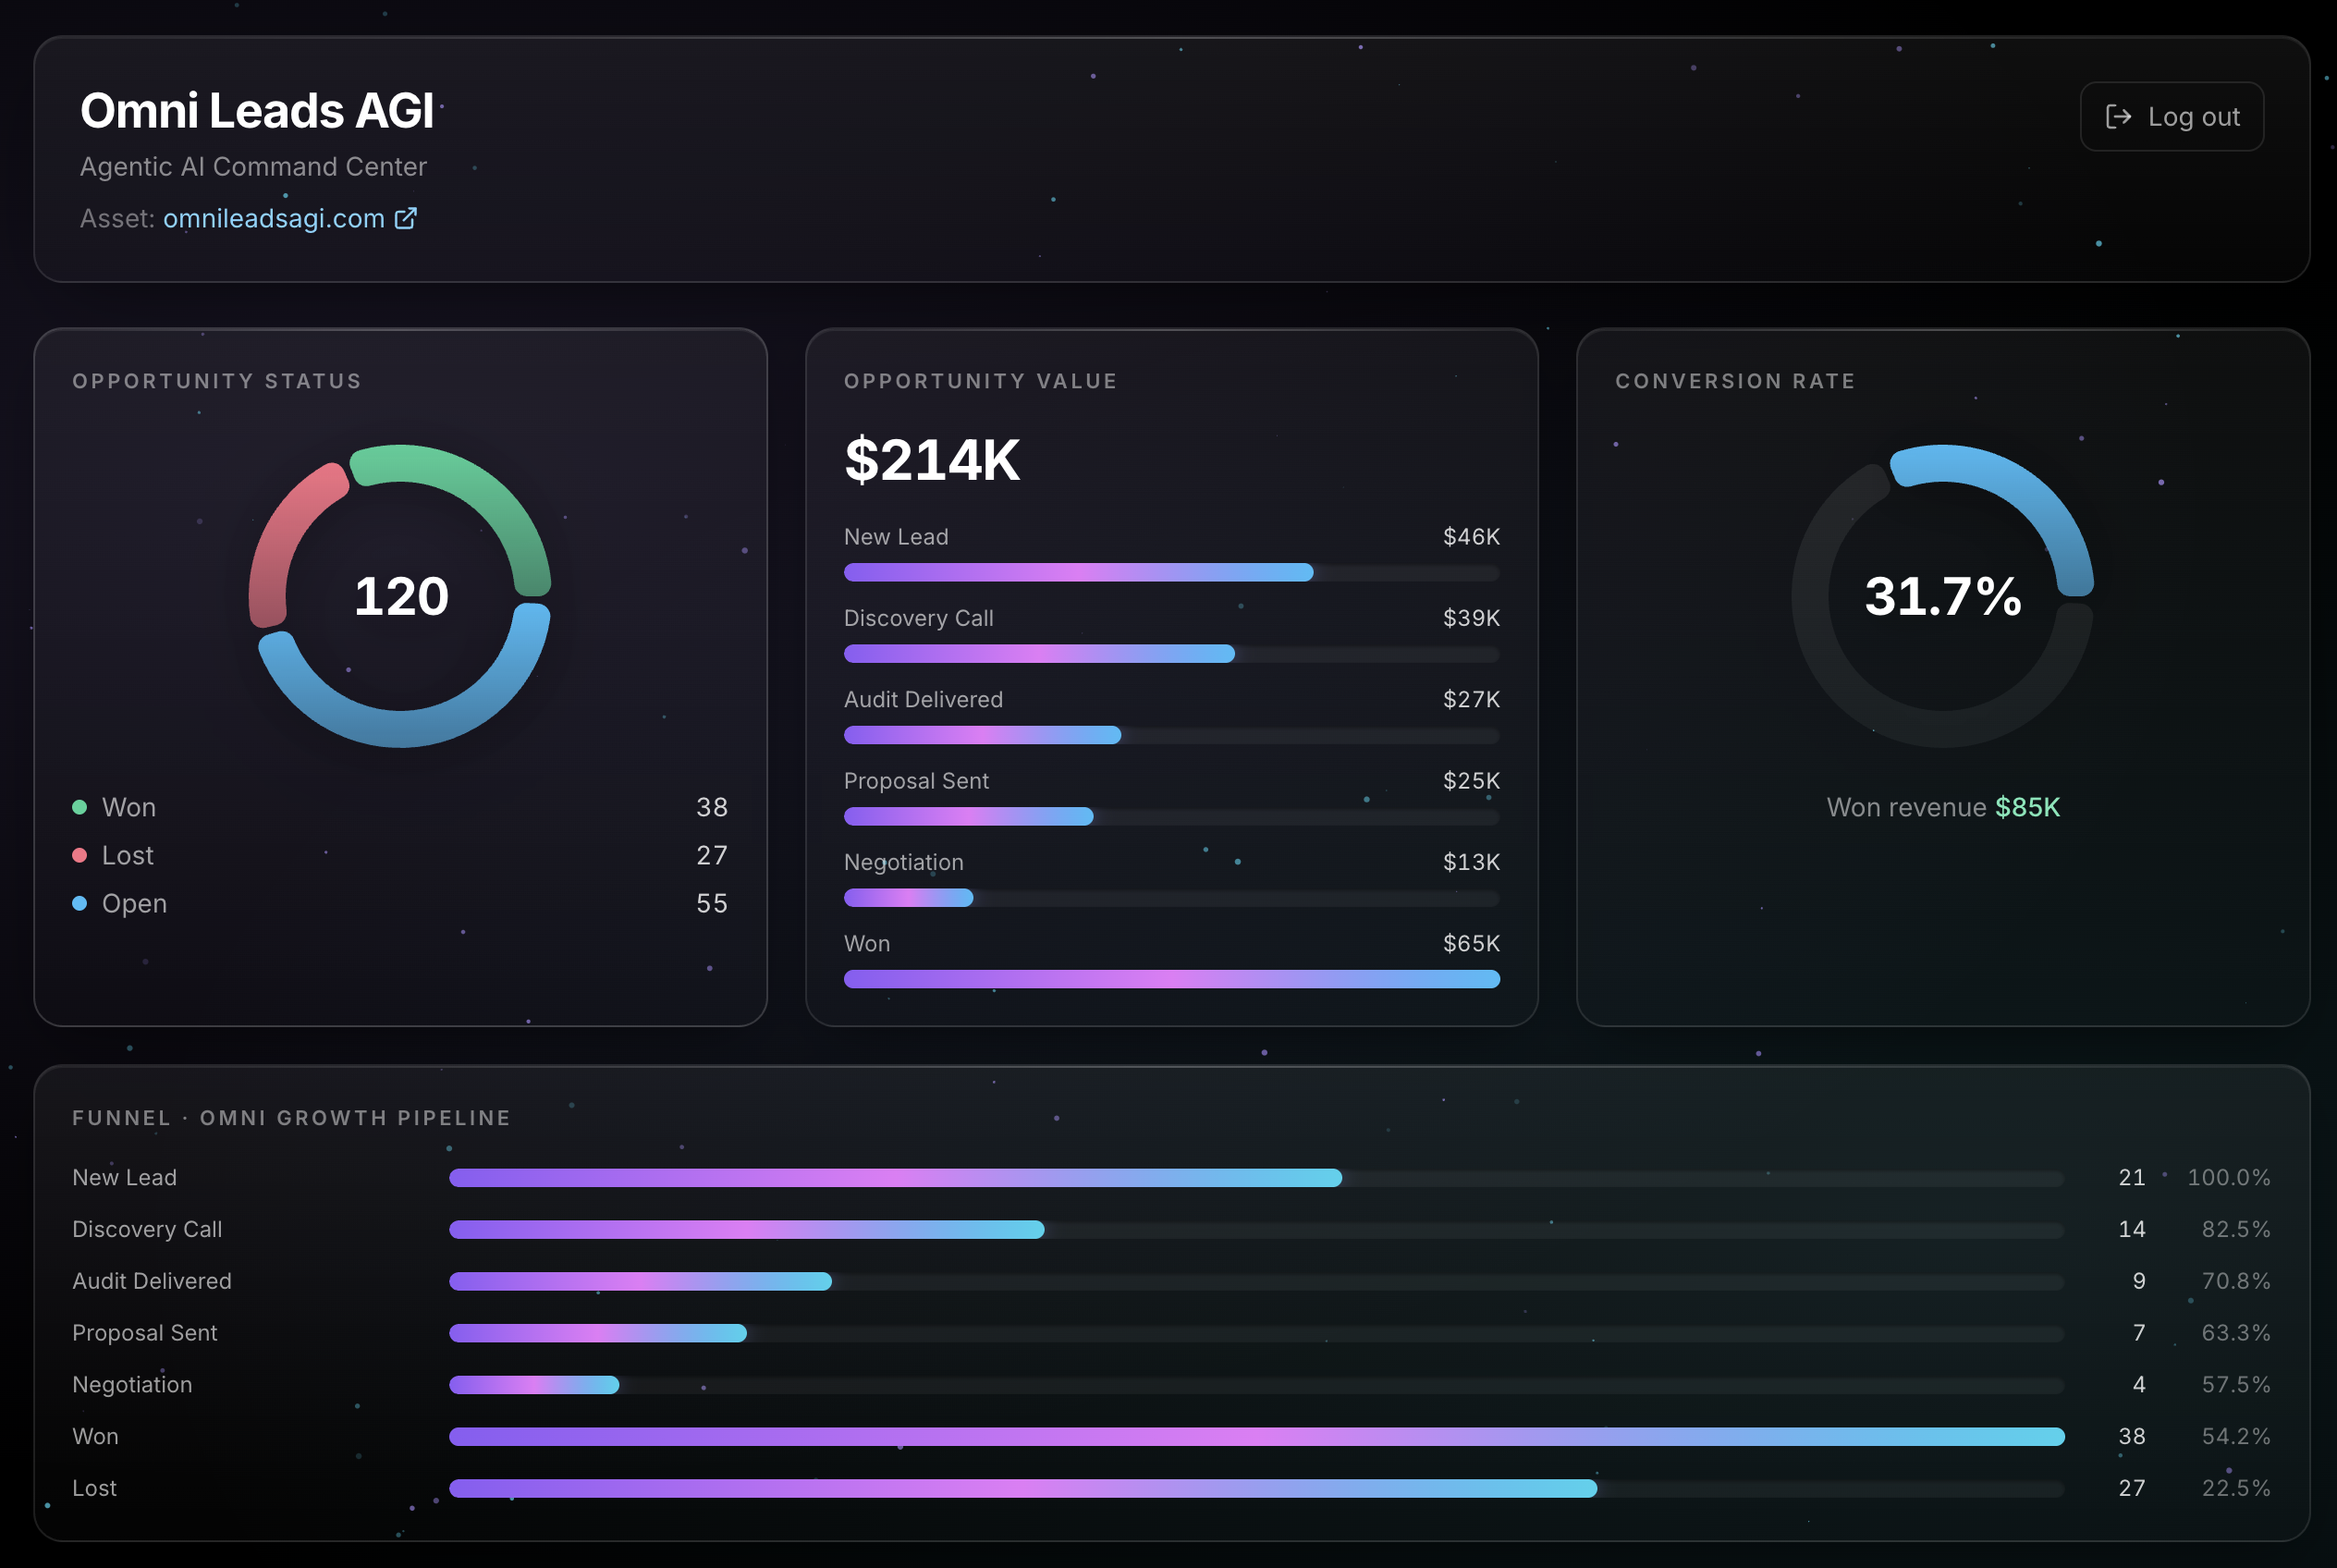Screen dimensions: 2337x1568
Task: Click the Opportunity Status card heading
Action: [217, 381]
